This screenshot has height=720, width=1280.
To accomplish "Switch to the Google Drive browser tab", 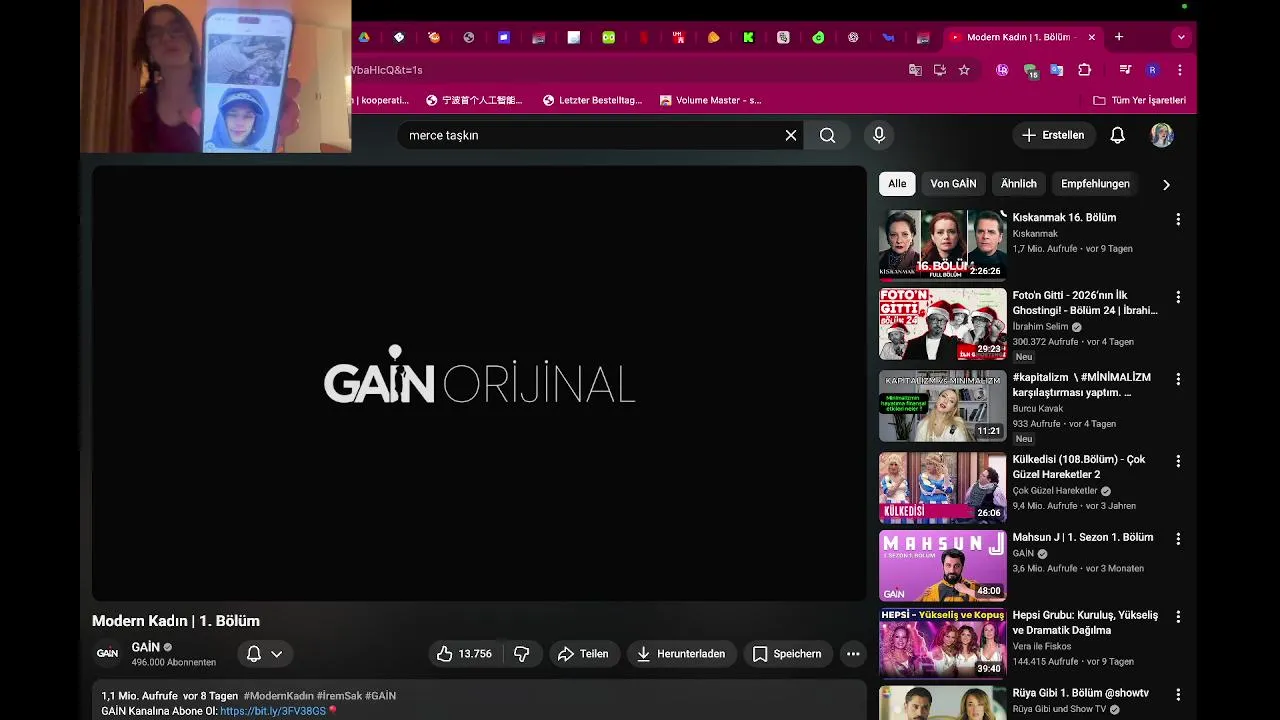I will (x=364, y=37).
